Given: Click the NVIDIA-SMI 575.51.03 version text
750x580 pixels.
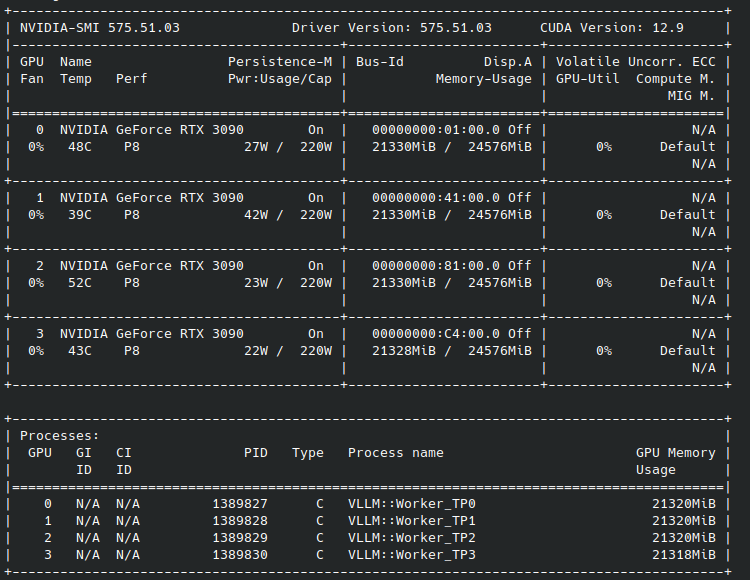Looking at the screenshot, I should tap(100, 28).
